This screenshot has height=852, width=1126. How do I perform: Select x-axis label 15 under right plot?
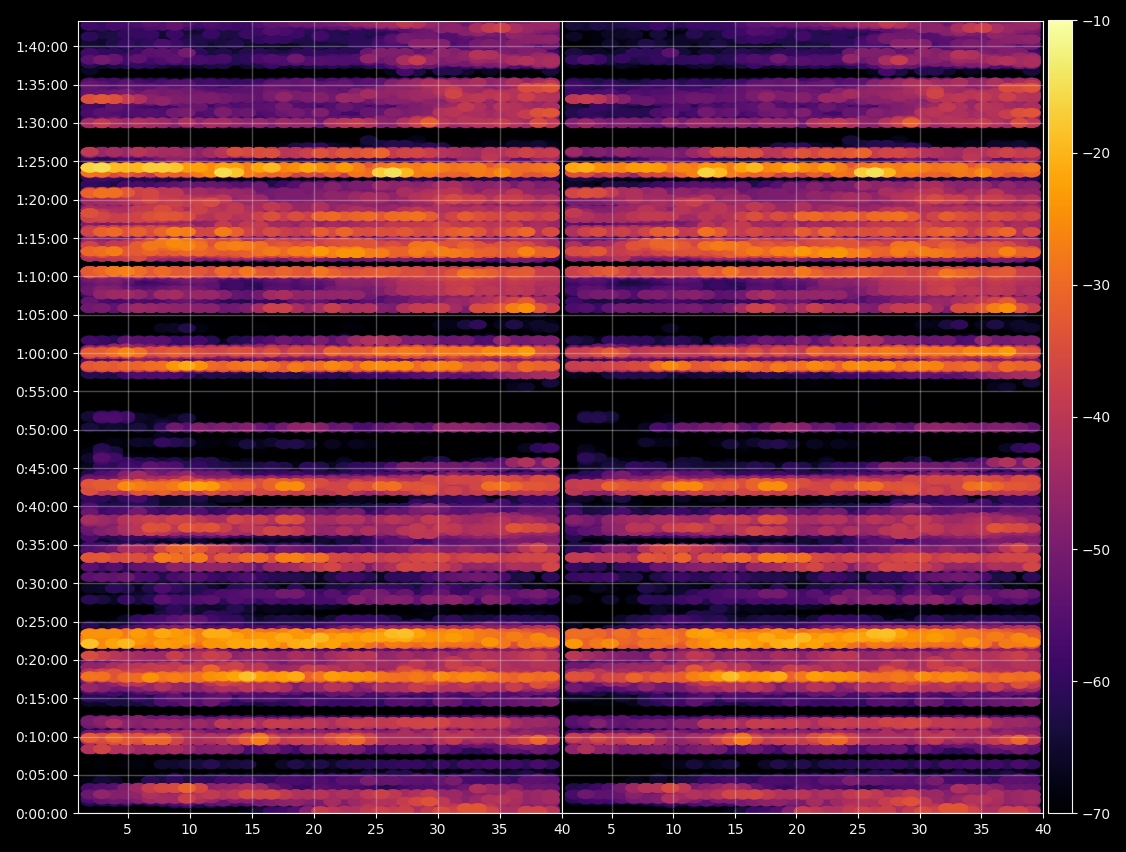735,829
